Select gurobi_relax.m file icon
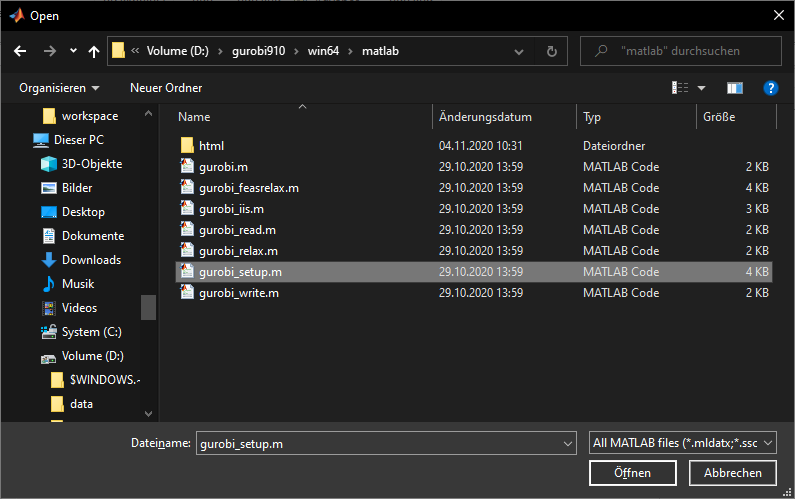This screenshot has width=795, height=499. (187, 251)
